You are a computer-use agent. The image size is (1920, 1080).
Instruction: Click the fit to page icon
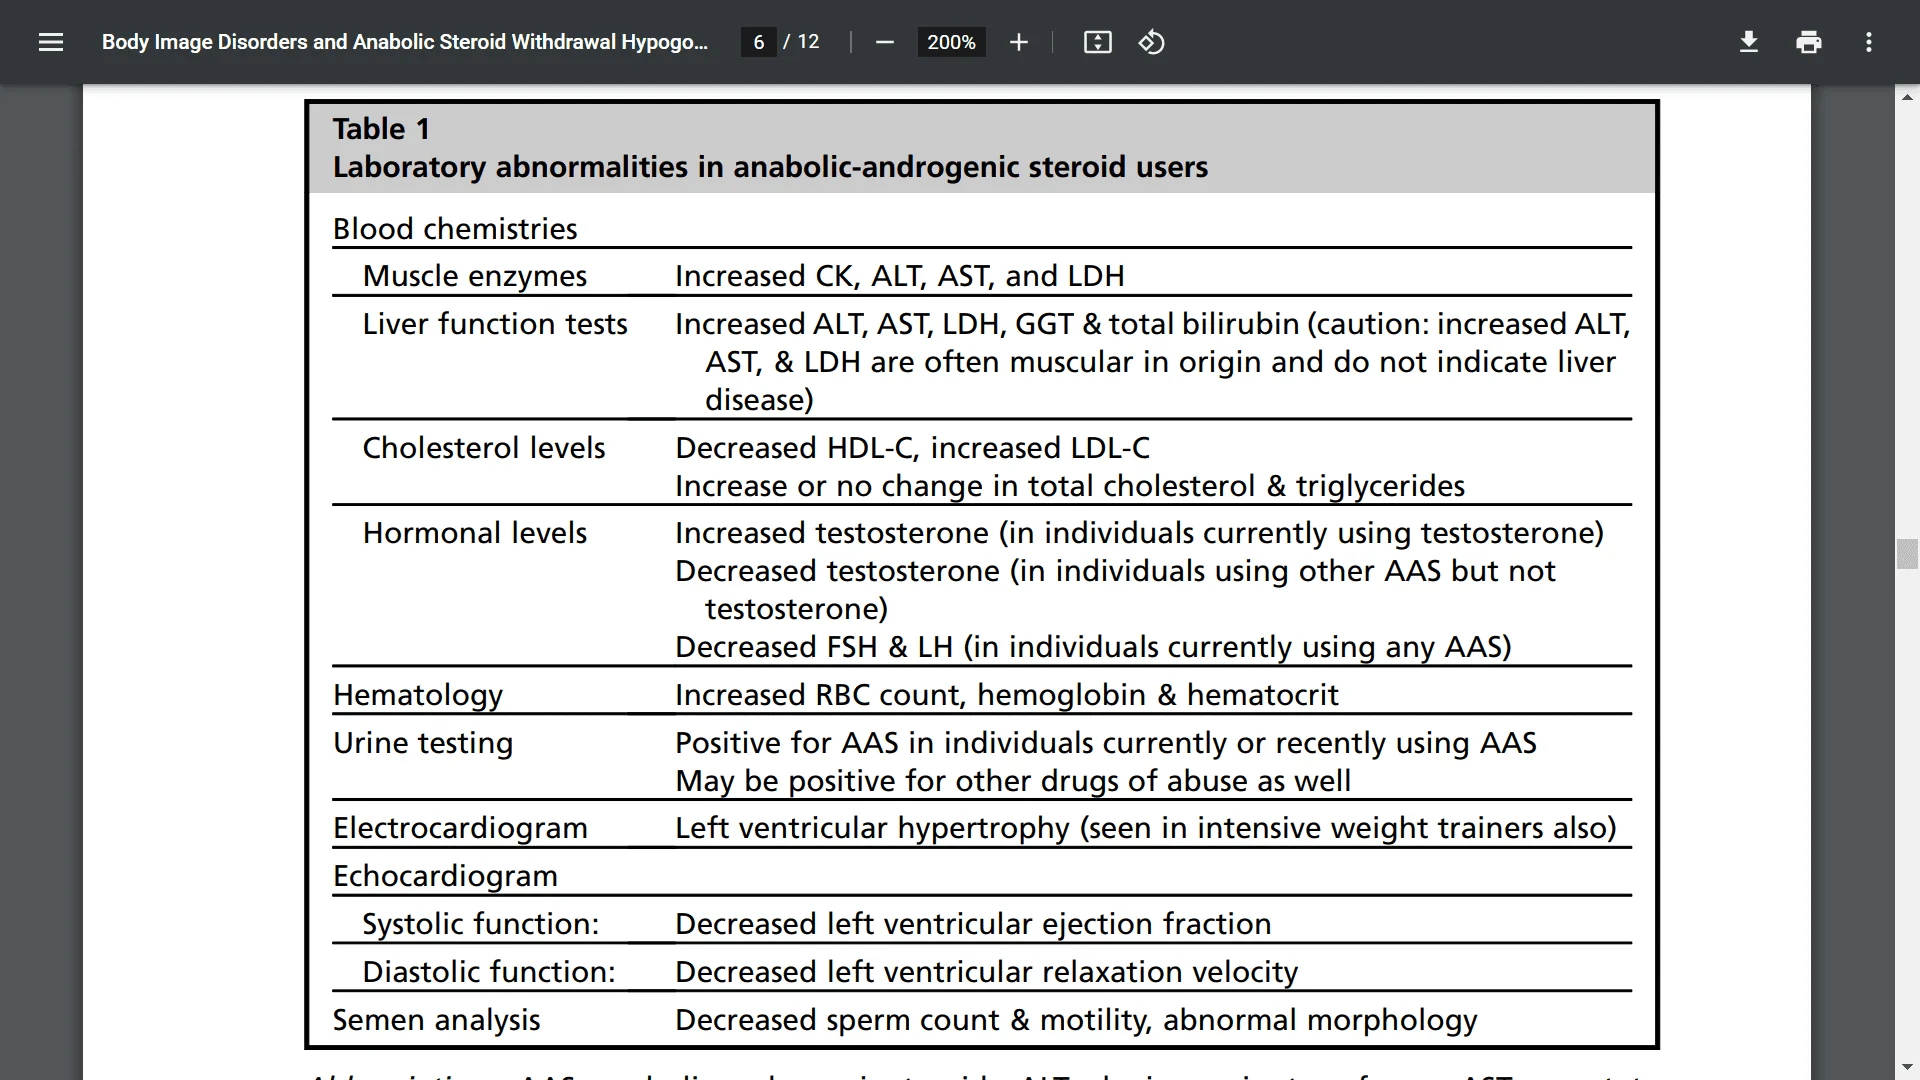coord(1097,42)
